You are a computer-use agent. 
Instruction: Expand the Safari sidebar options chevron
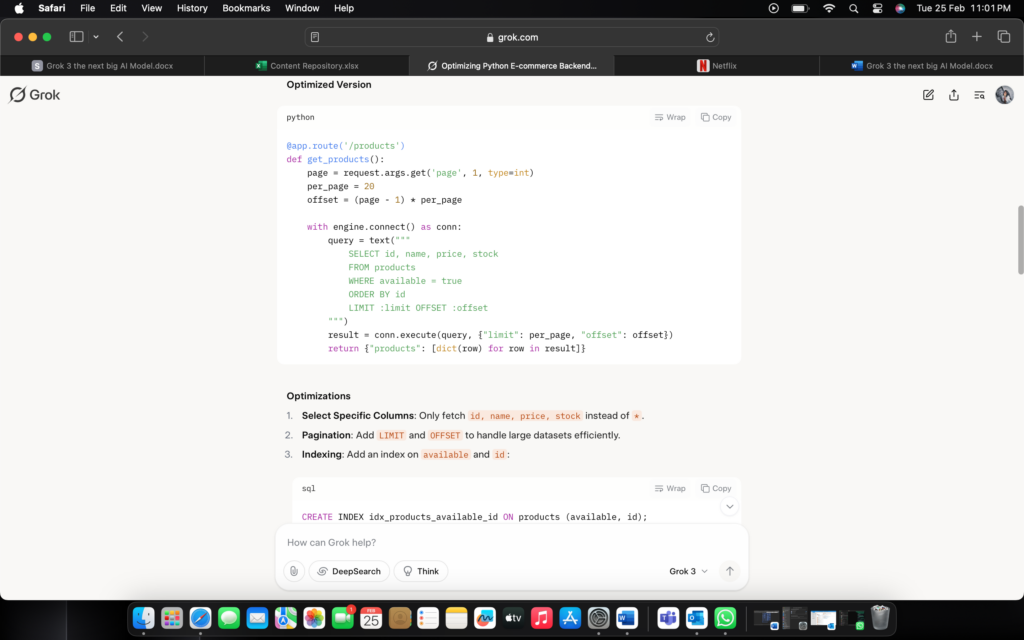tap(96, 37)
